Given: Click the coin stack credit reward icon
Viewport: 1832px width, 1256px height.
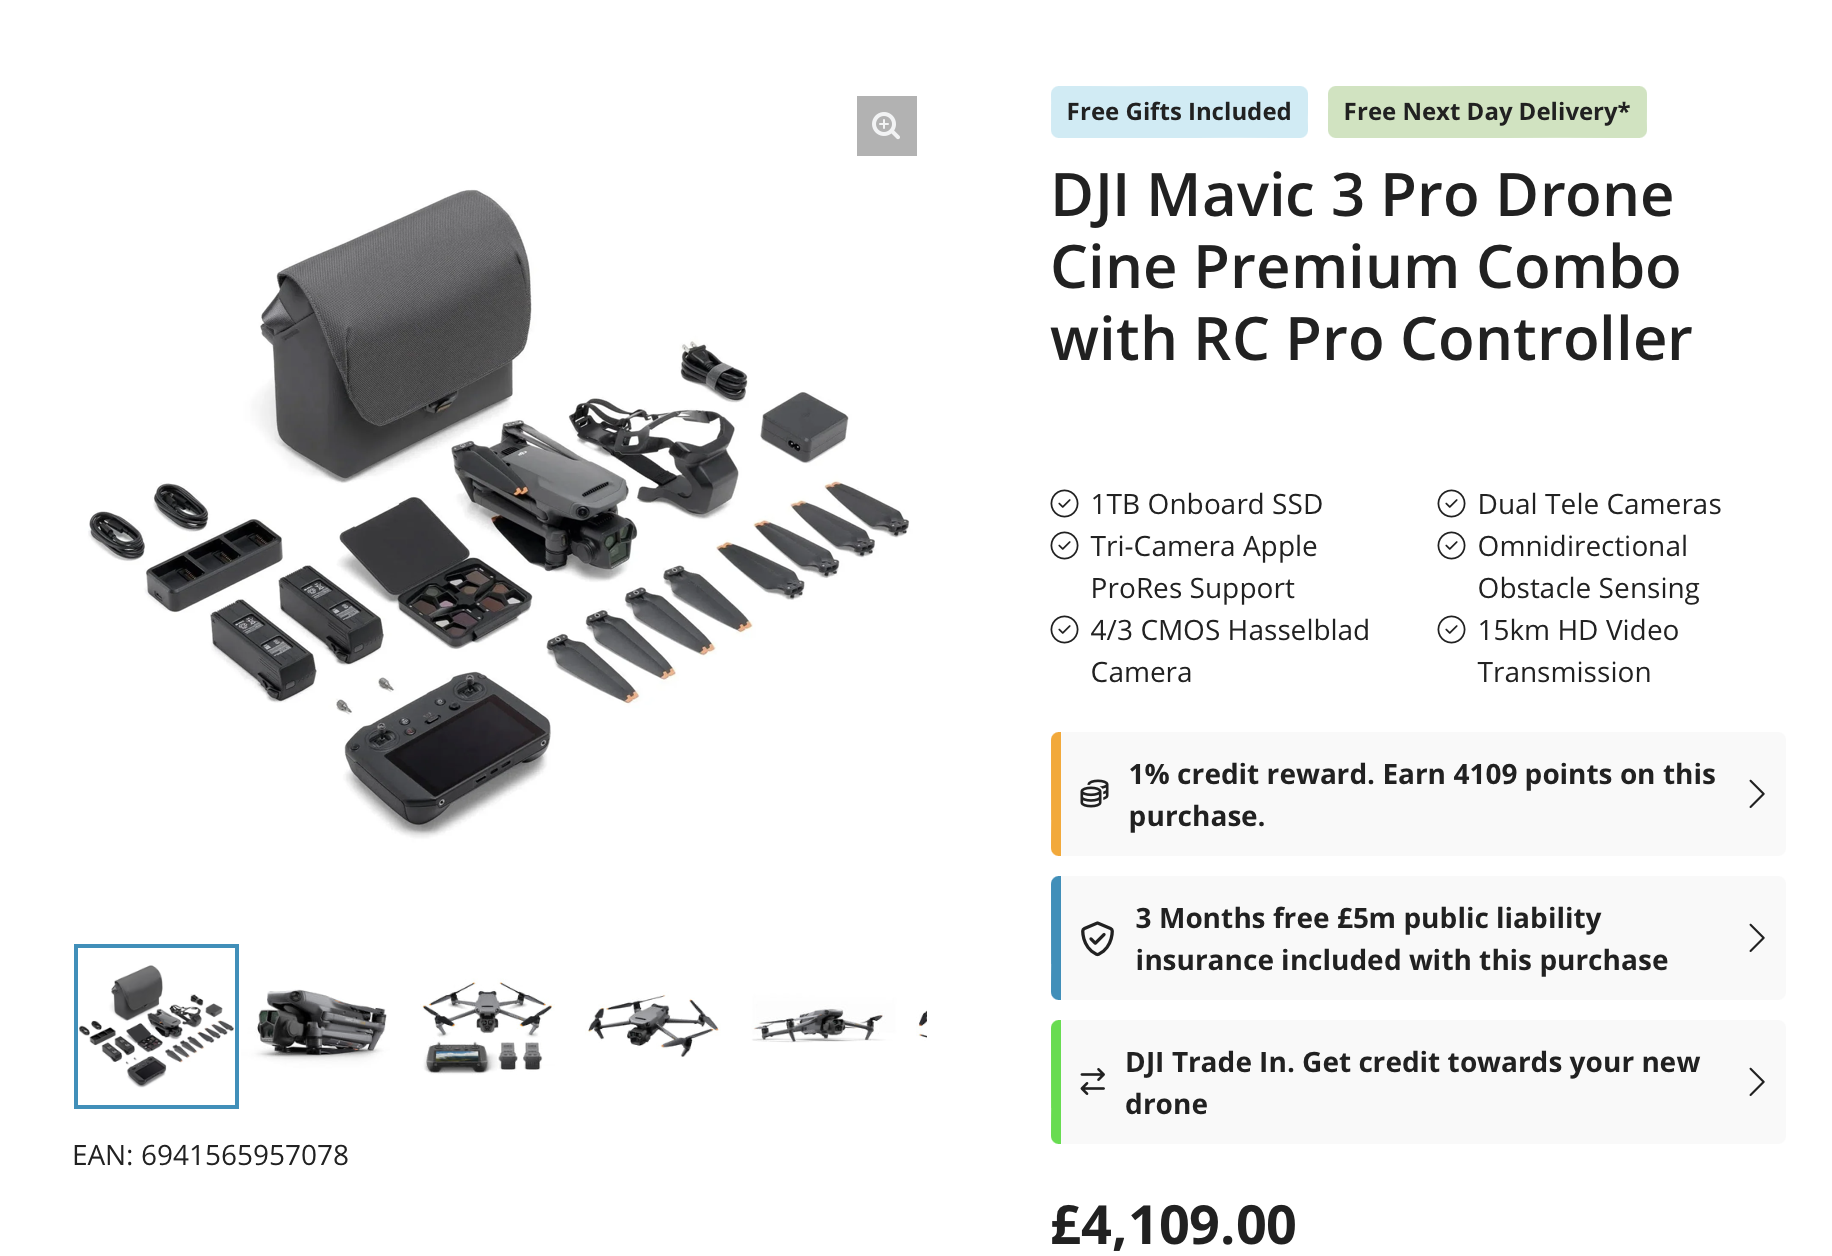Looking at the screenshot, I should tap(1096, 793).
